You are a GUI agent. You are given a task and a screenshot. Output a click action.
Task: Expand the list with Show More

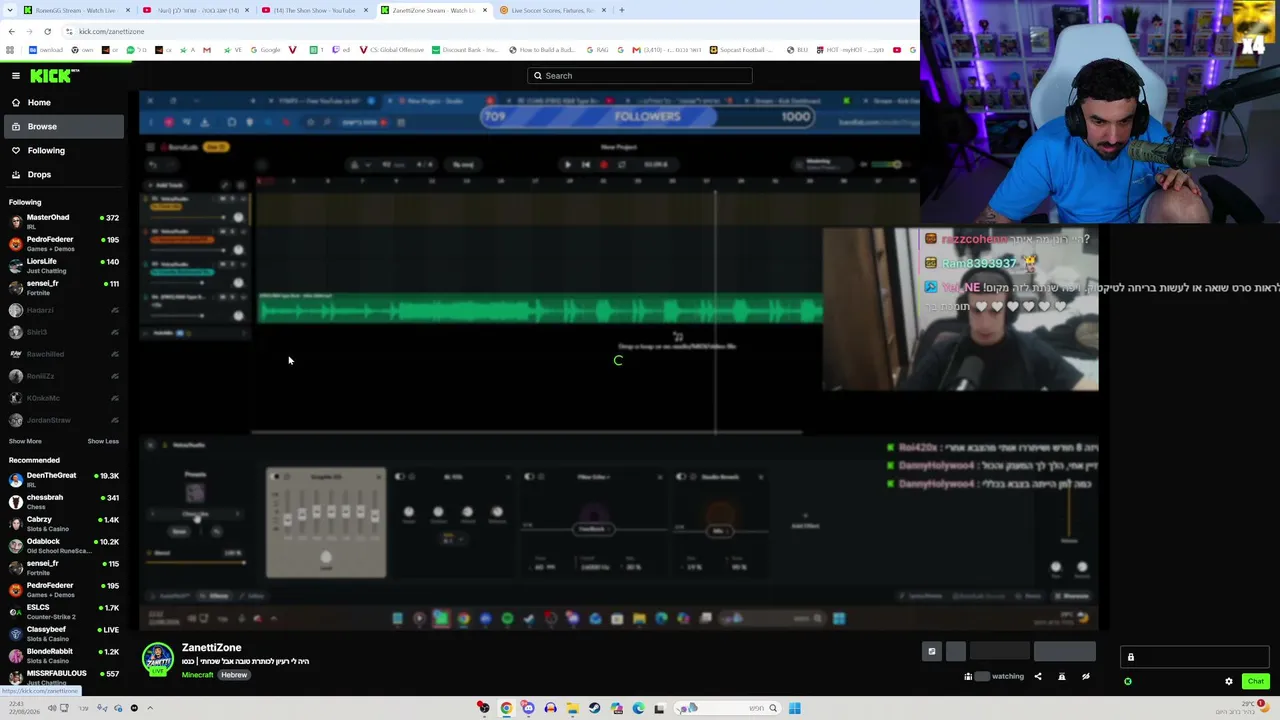tap(25, 441)
